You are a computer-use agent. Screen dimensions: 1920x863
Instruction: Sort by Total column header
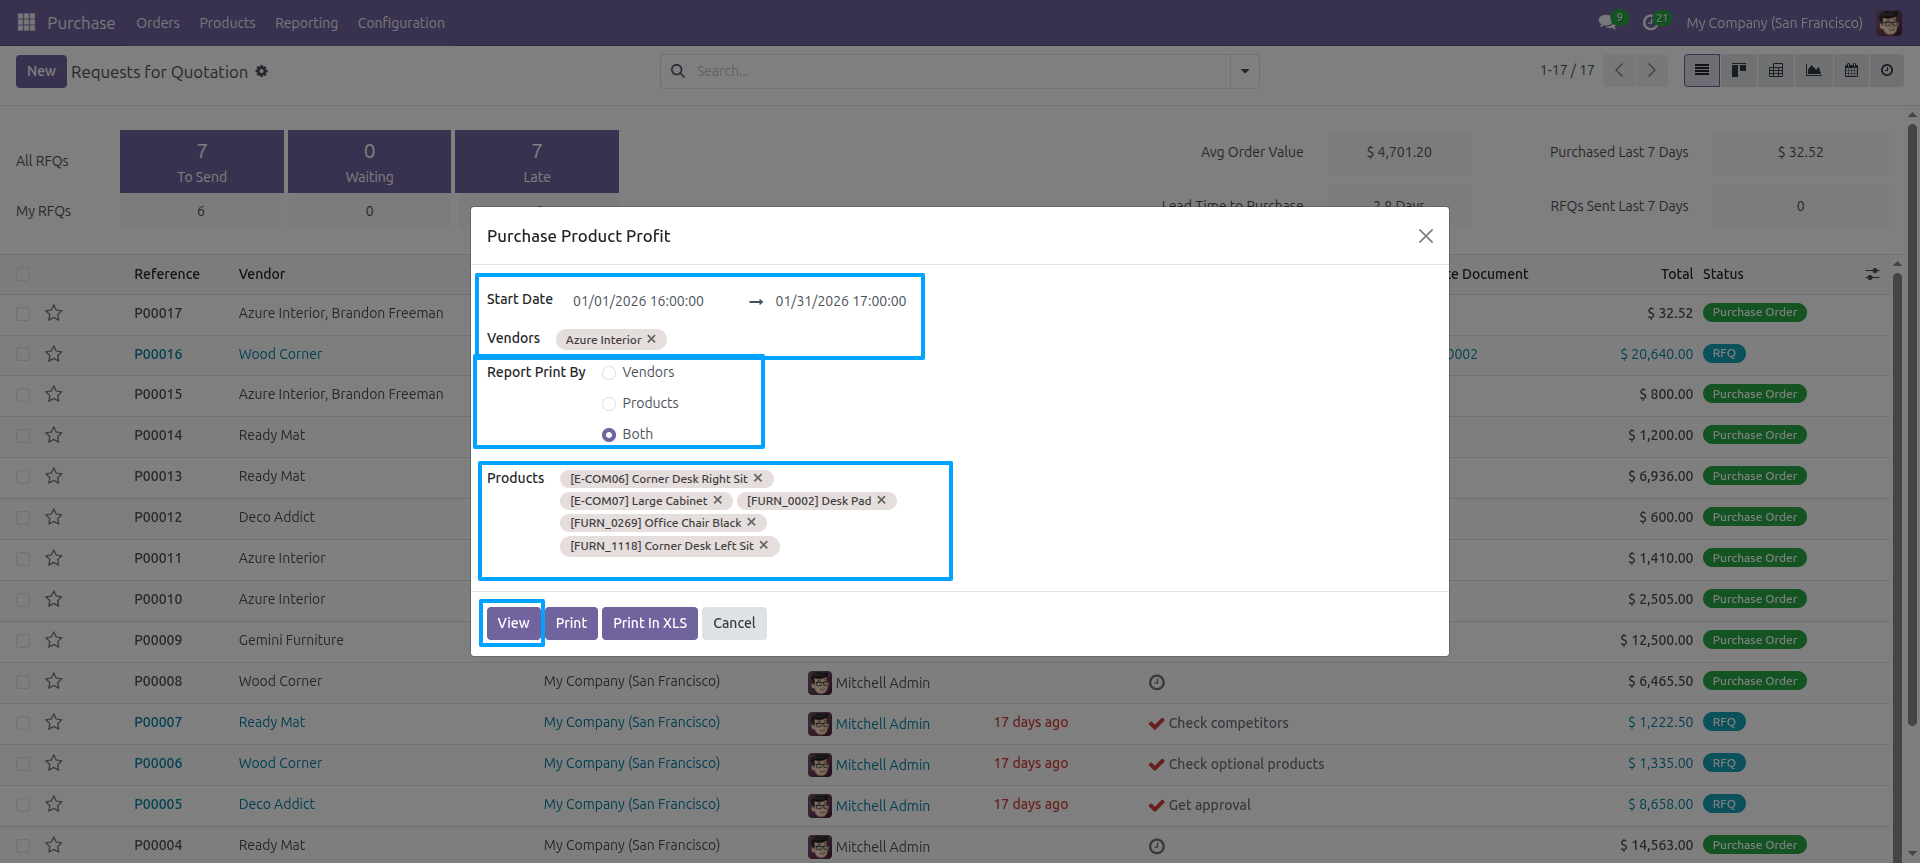[1677, 274]
